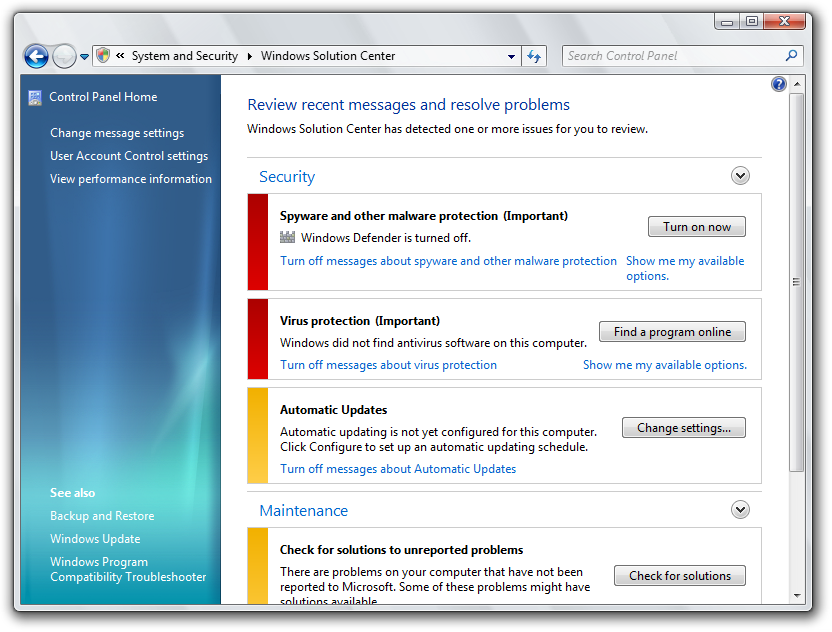Click 'Check for solutions to unreported problems' title
The height and width of the screenshot is (632, 832).
tap(401, 550)
